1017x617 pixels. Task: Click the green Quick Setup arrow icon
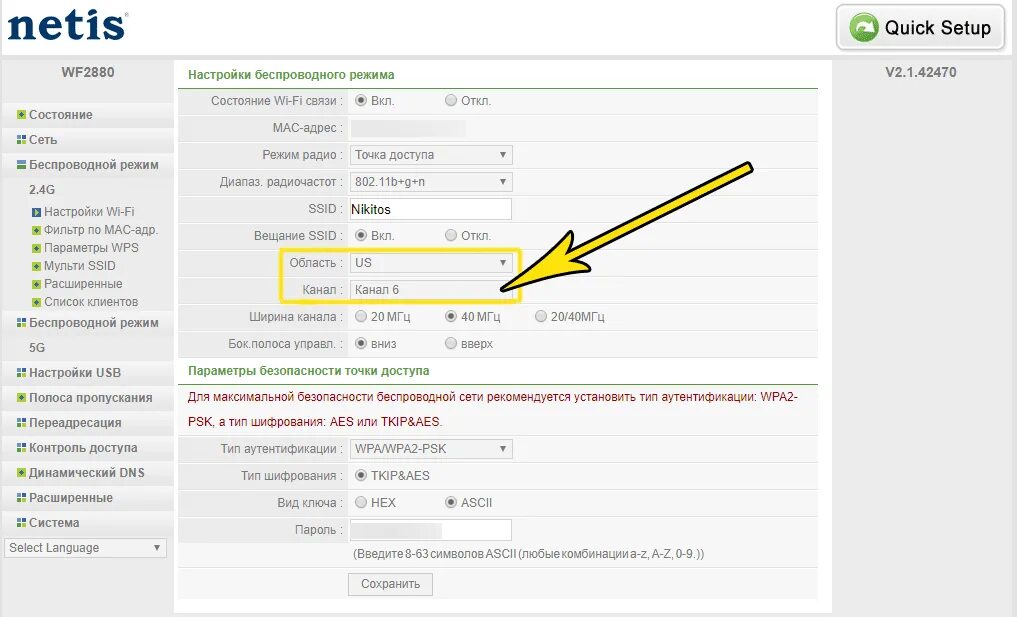point(864,28)
